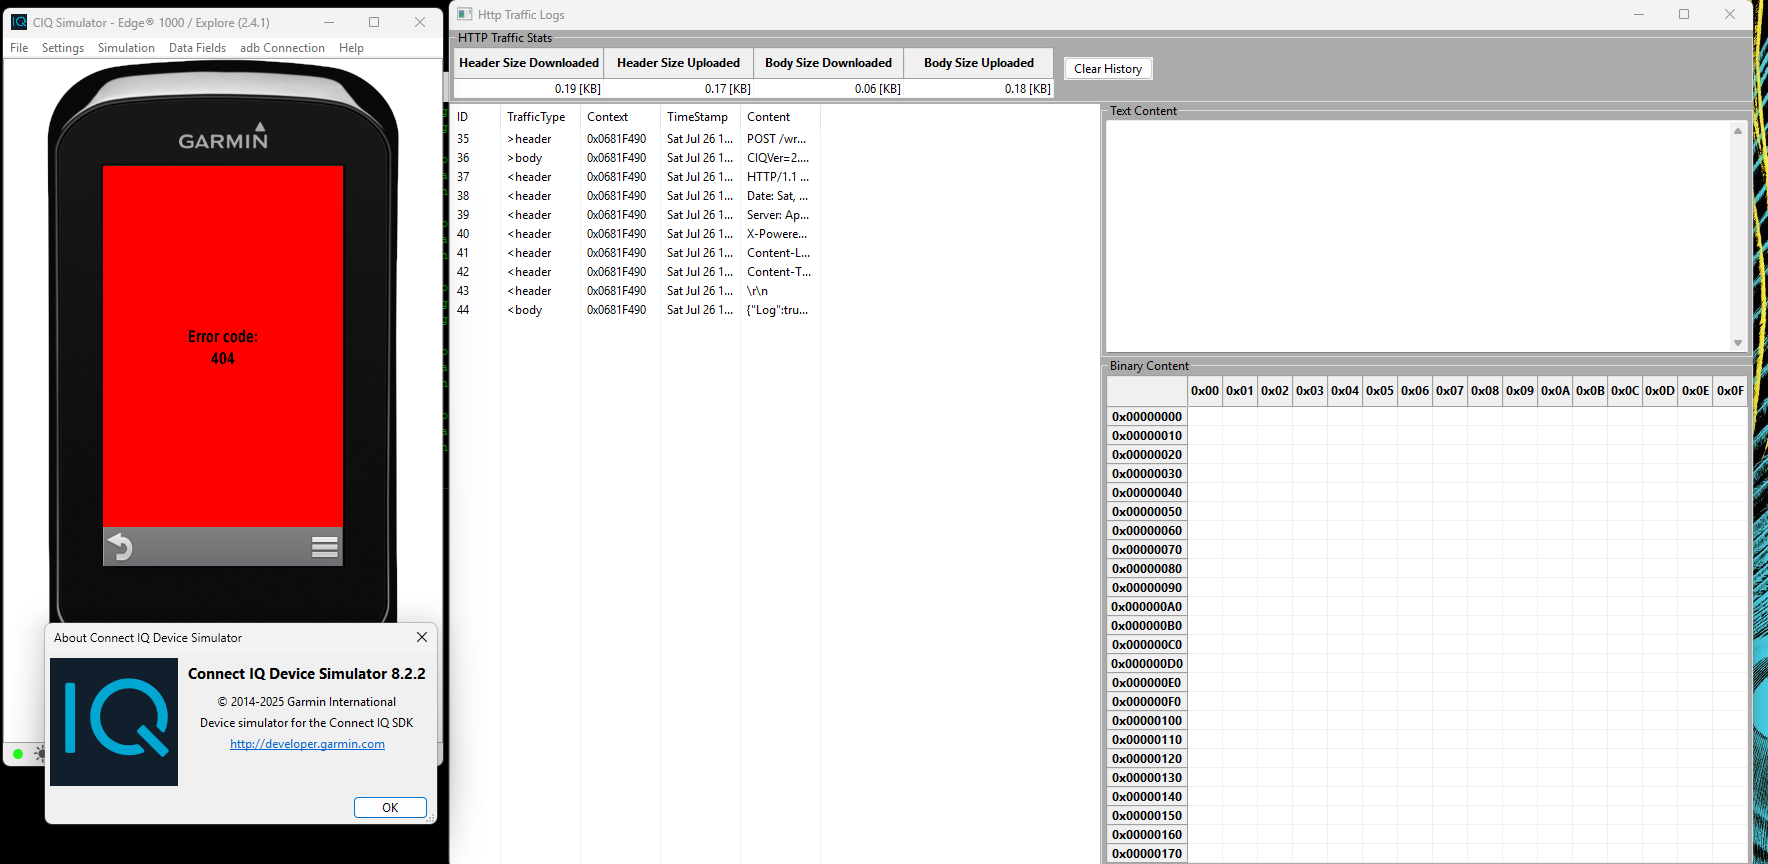Click the 0x00000080 binary row header
The width and height of the screenshot is (1768, 864).
pos(1147,569)
